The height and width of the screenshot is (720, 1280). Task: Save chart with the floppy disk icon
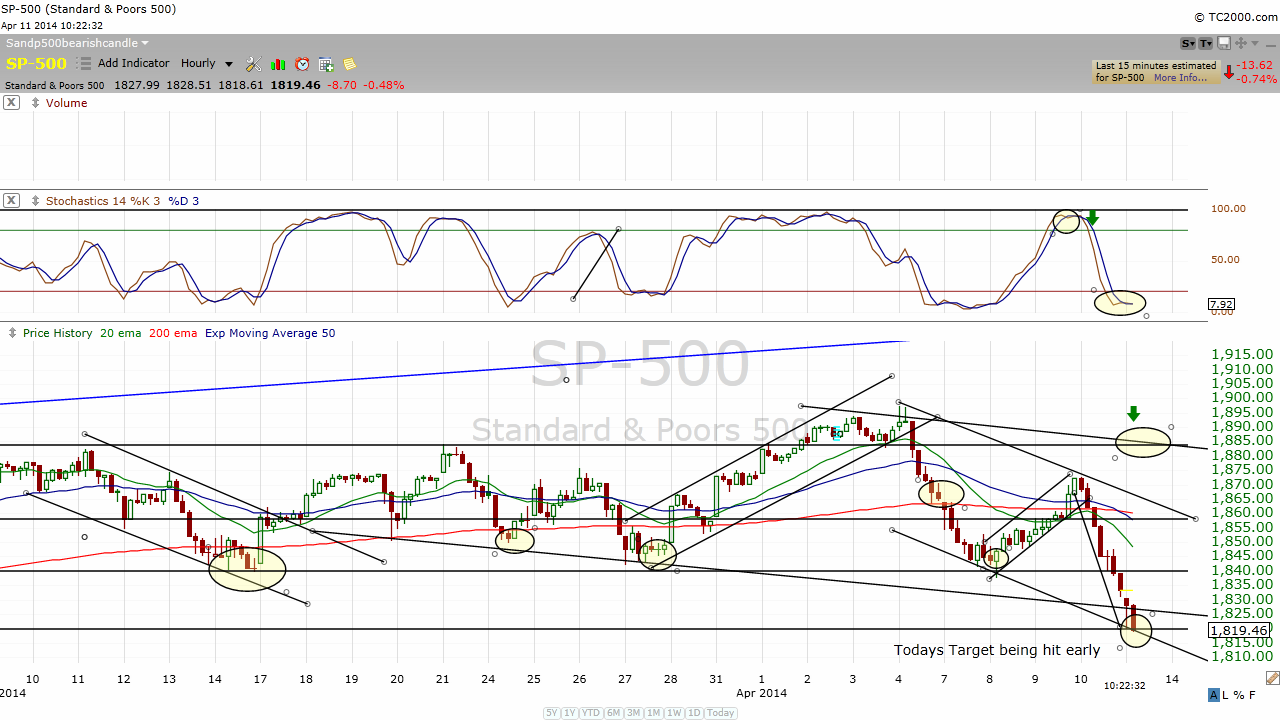[x=1224, y=43]
